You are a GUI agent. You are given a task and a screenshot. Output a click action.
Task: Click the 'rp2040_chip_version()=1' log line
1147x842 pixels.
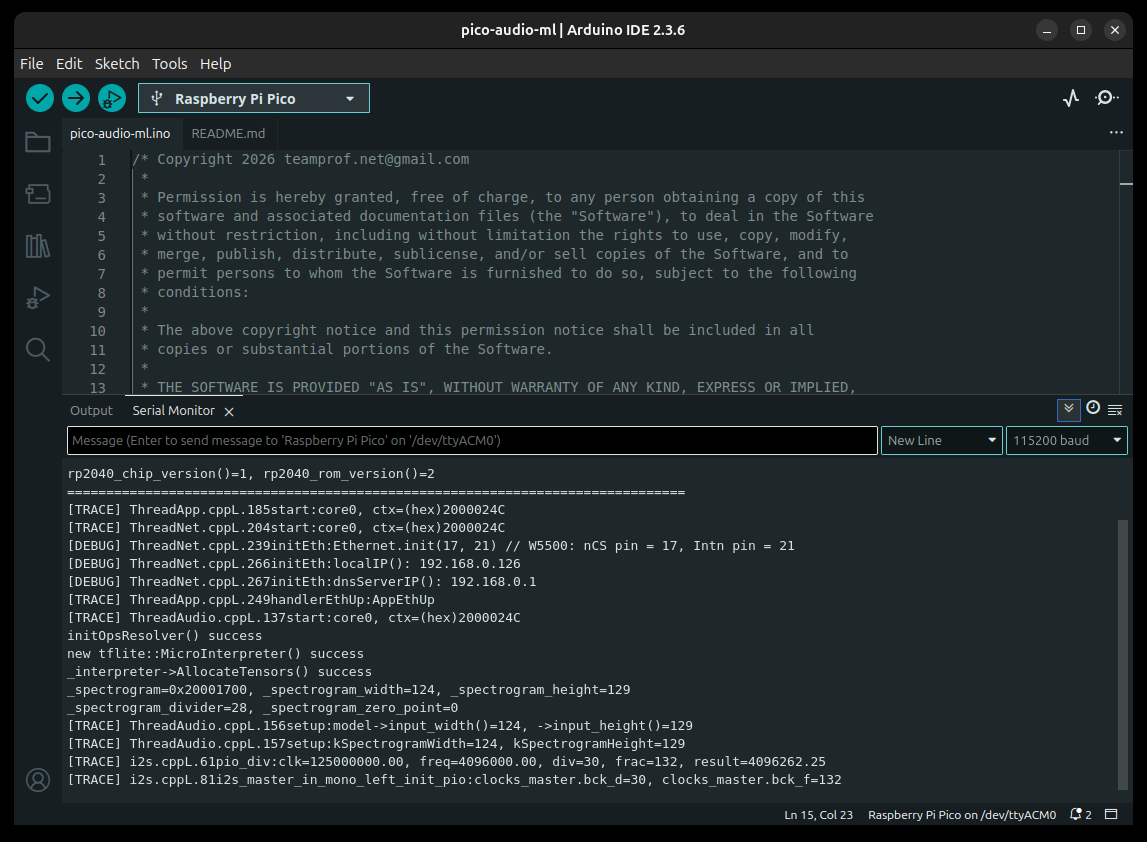[x=251, y=473]
